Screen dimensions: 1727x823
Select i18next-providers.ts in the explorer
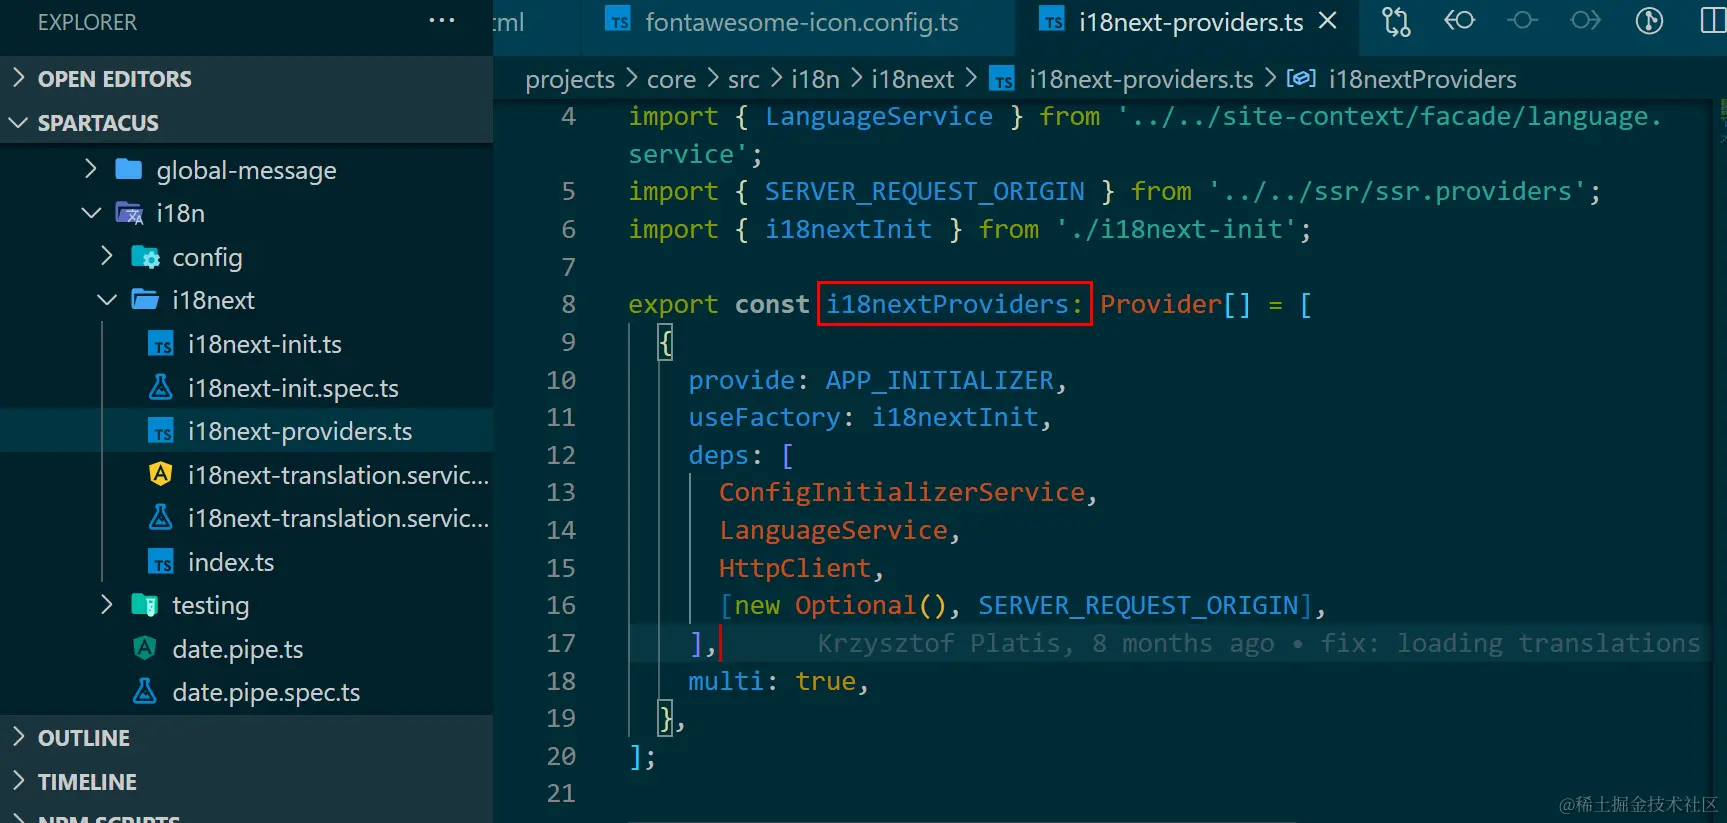click(246, 431)
